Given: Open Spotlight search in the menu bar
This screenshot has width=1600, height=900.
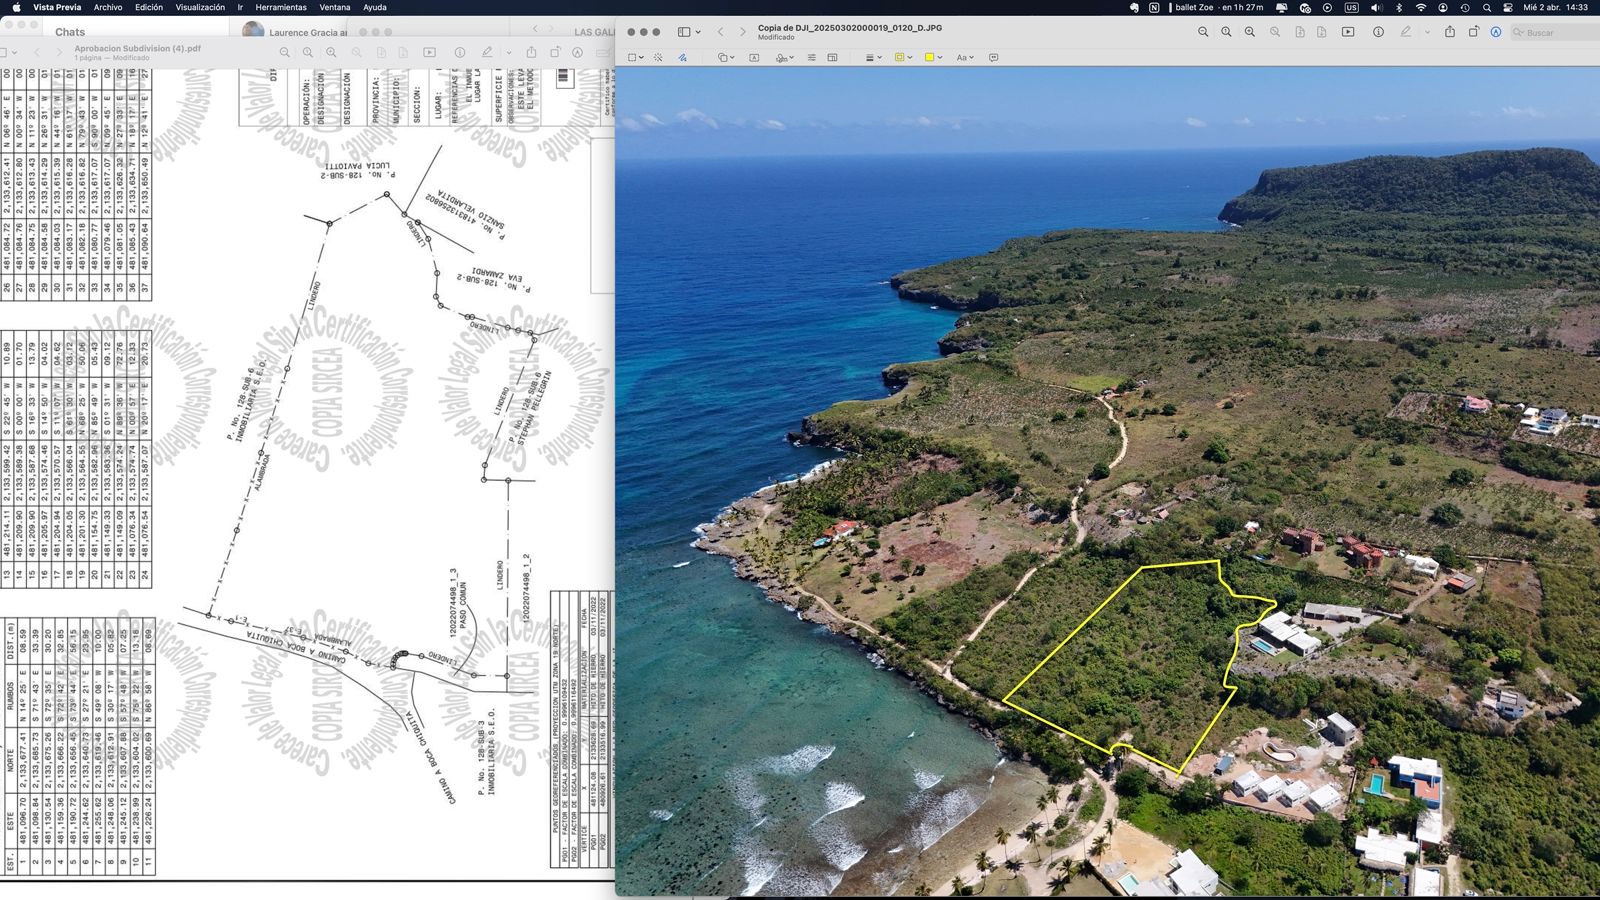Looking at the screenshot, I should tap(1487, 7).
